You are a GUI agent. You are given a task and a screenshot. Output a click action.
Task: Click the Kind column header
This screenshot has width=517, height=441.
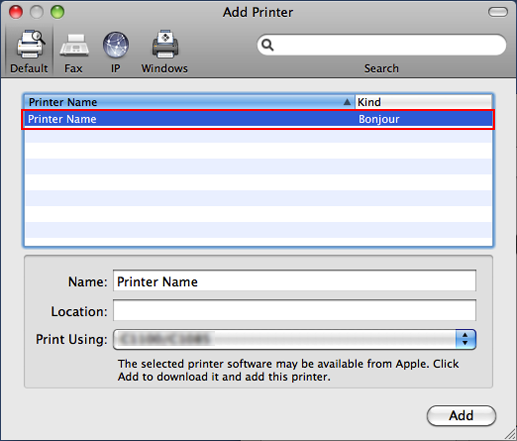click(x=423, y=102)
